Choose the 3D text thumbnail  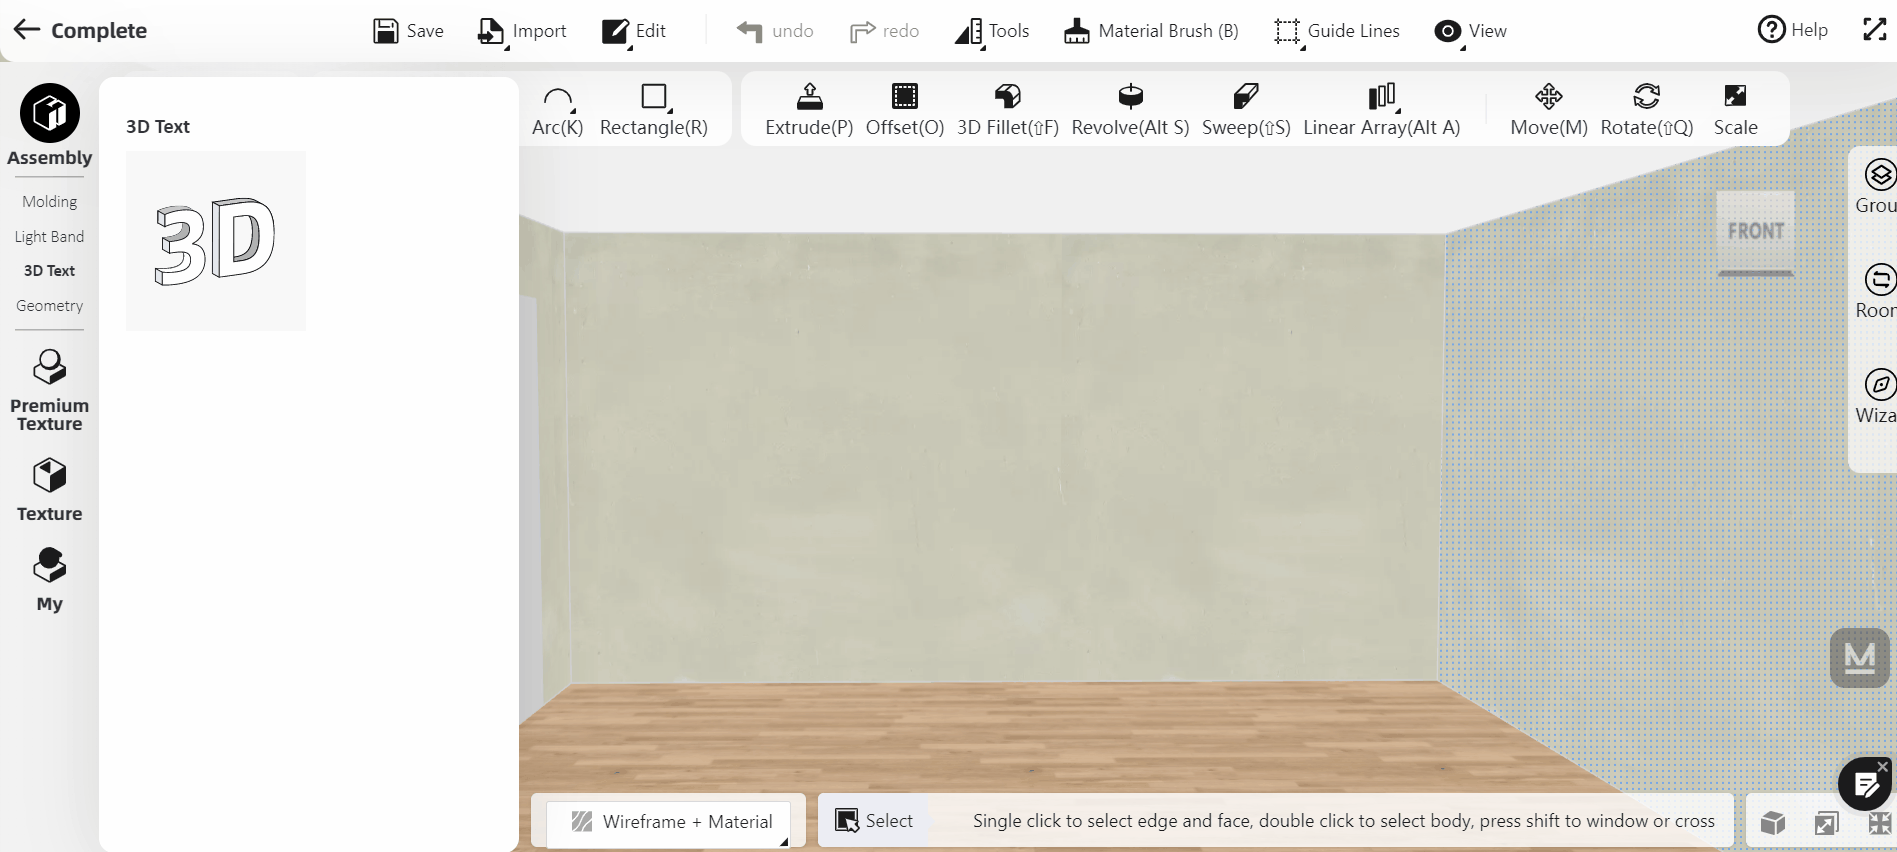point(216,241)
